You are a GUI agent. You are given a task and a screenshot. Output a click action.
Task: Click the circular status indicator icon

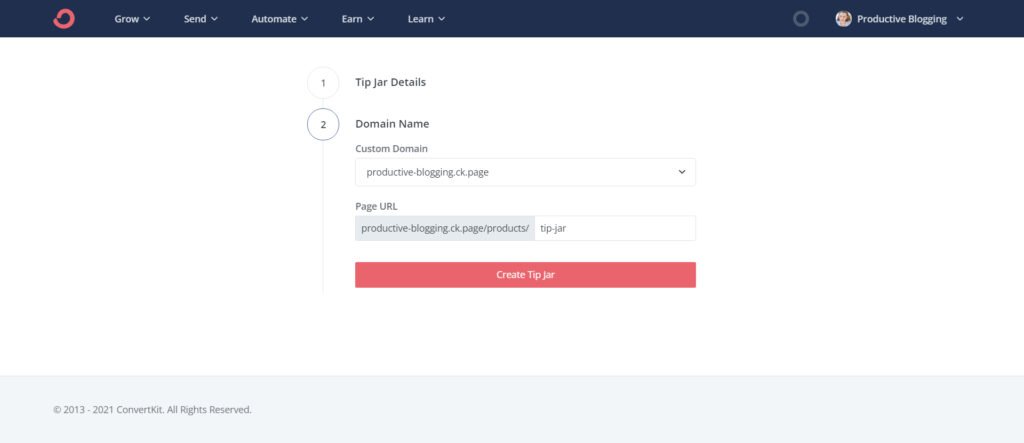[801, 19]
